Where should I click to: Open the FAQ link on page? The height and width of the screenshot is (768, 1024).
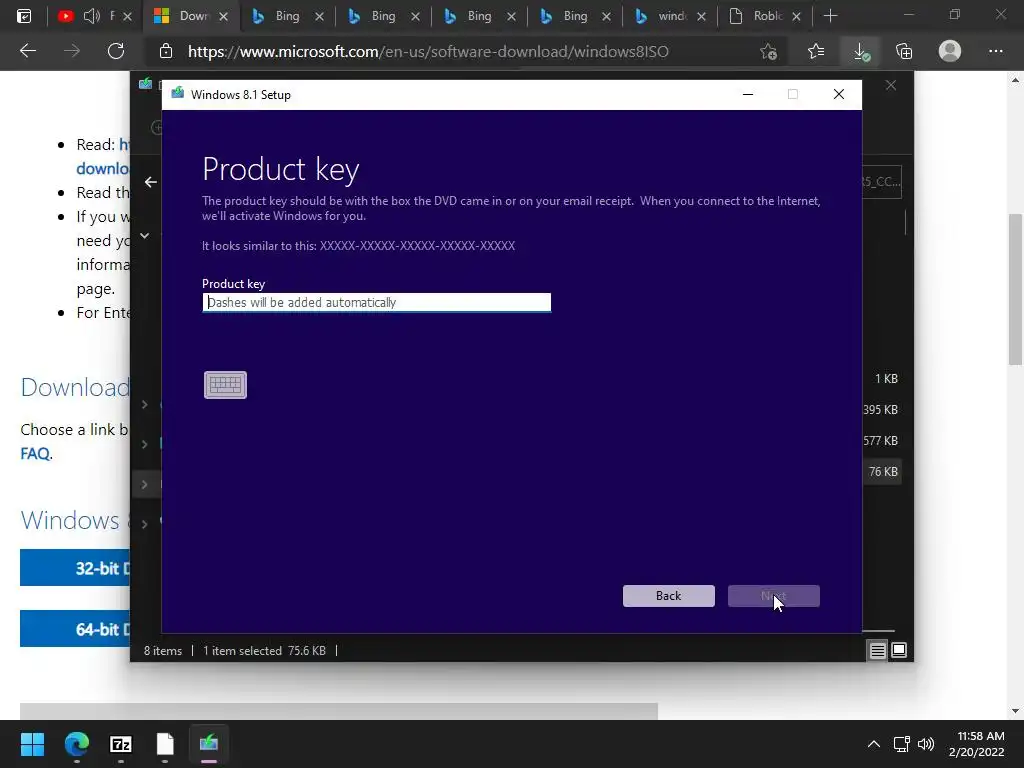(x=35, y=453)
